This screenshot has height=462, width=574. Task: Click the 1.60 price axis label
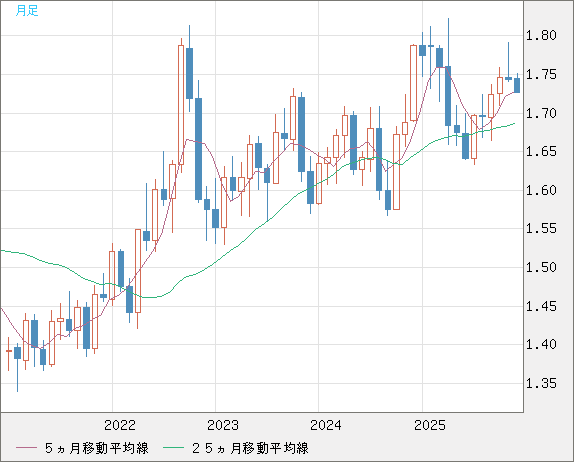(x=541, y=190)
